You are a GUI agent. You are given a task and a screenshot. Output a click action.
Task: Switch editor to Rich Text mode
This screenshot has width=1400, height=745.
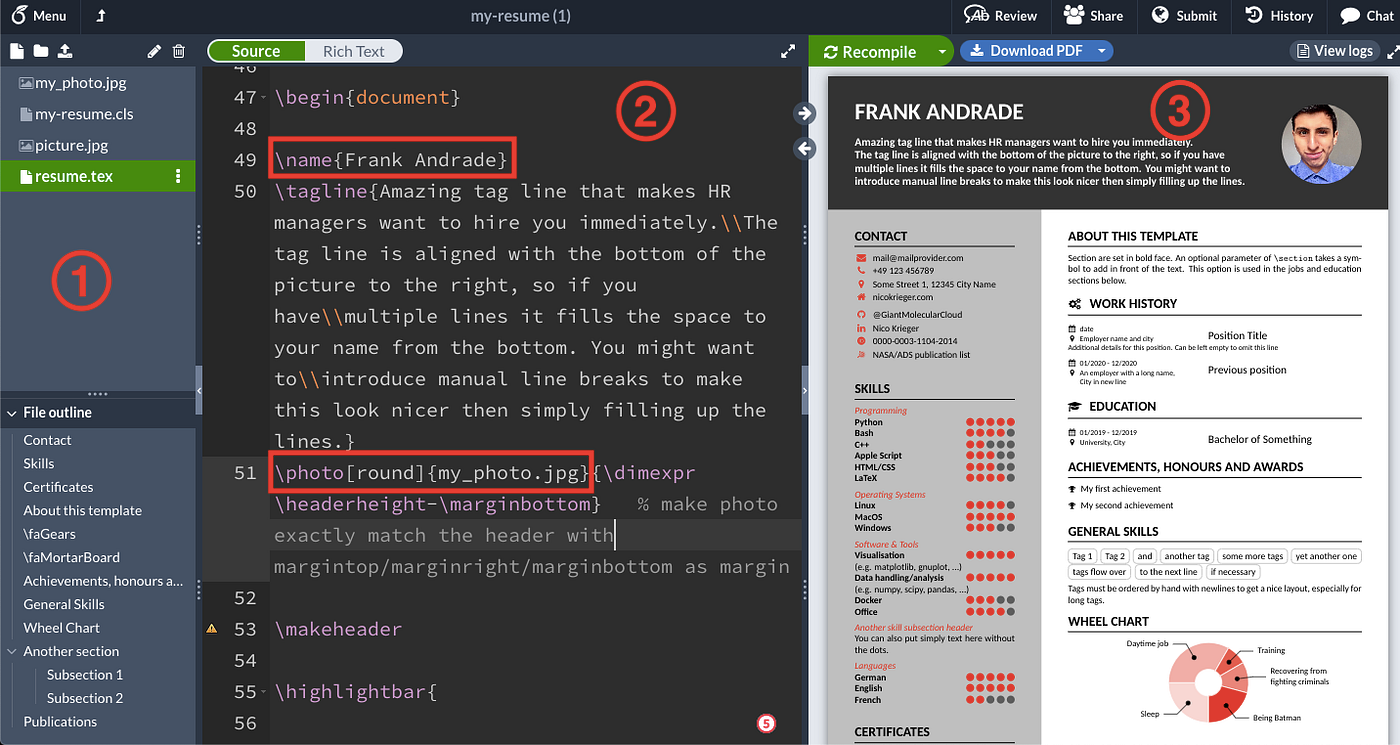353,51
